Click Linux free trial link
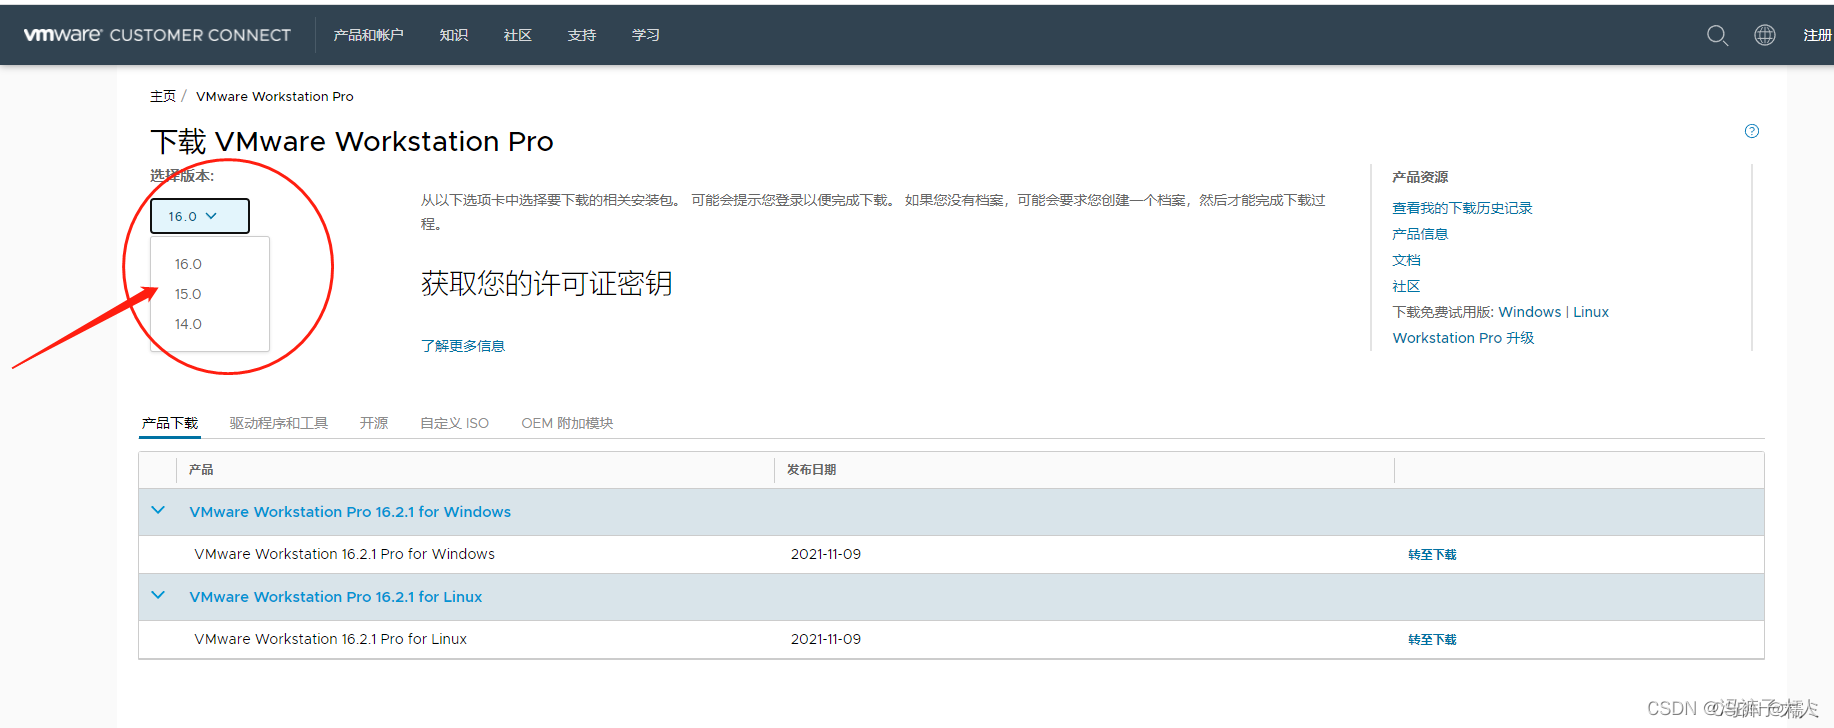This screenshot has height=728, width=1834. click(x=1591, y=312)
